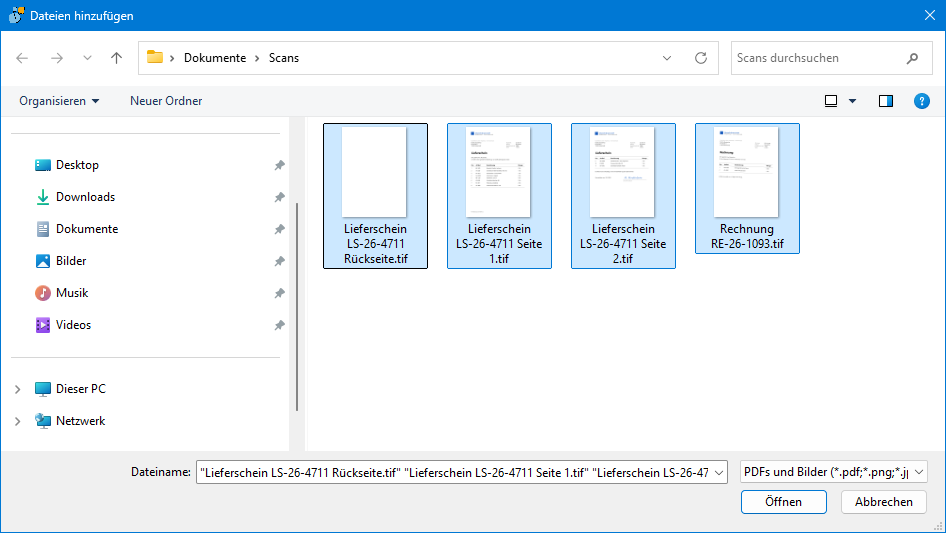The image size is (946, 533).
Task: Click the pin icon next to Desktop
Action: pyautogui.click(x=279, y=165)
